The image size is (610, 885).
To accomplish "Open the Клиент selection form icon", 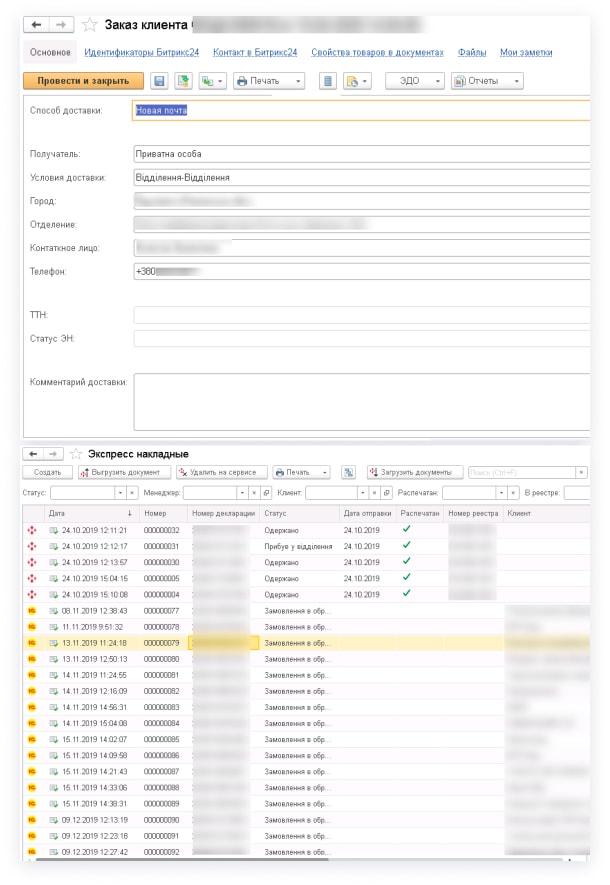I will (x=387, y=493).
